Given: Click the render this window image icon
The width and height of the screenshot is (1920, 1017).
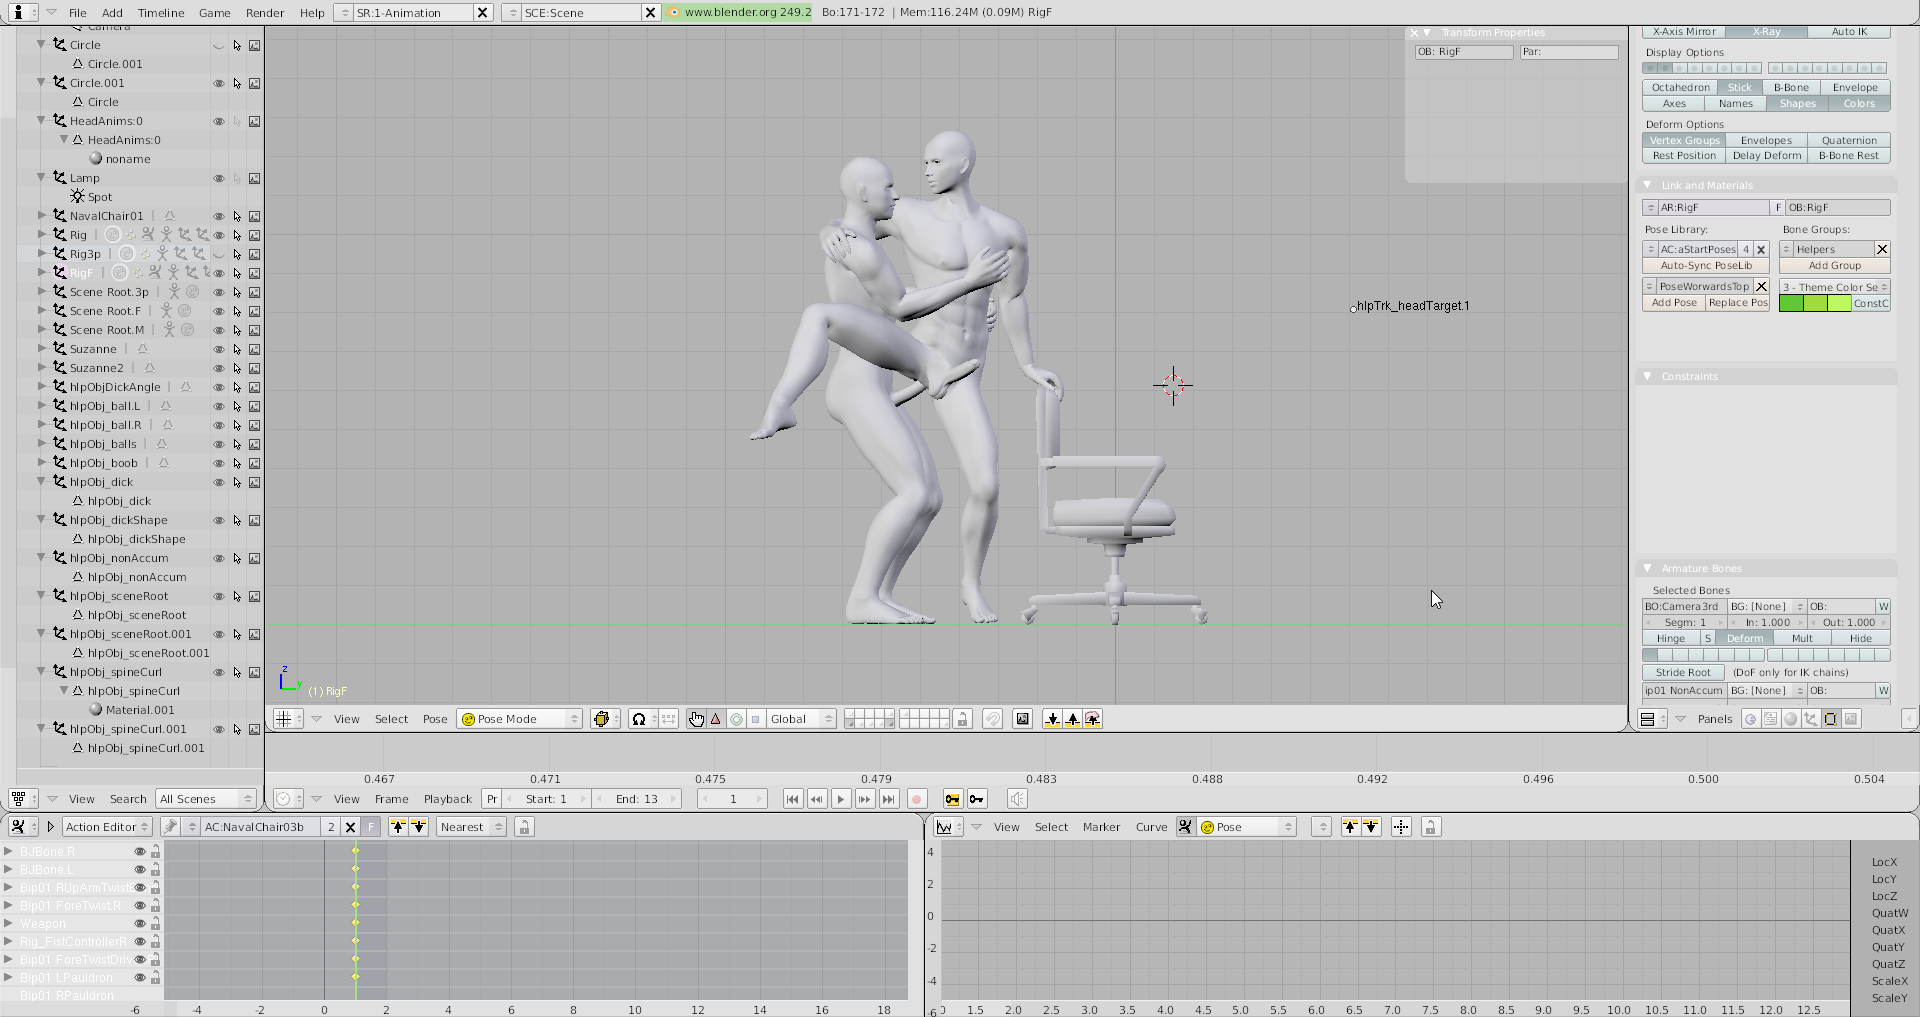Looking at the screenshot, I should click(x=1022, y=719).
